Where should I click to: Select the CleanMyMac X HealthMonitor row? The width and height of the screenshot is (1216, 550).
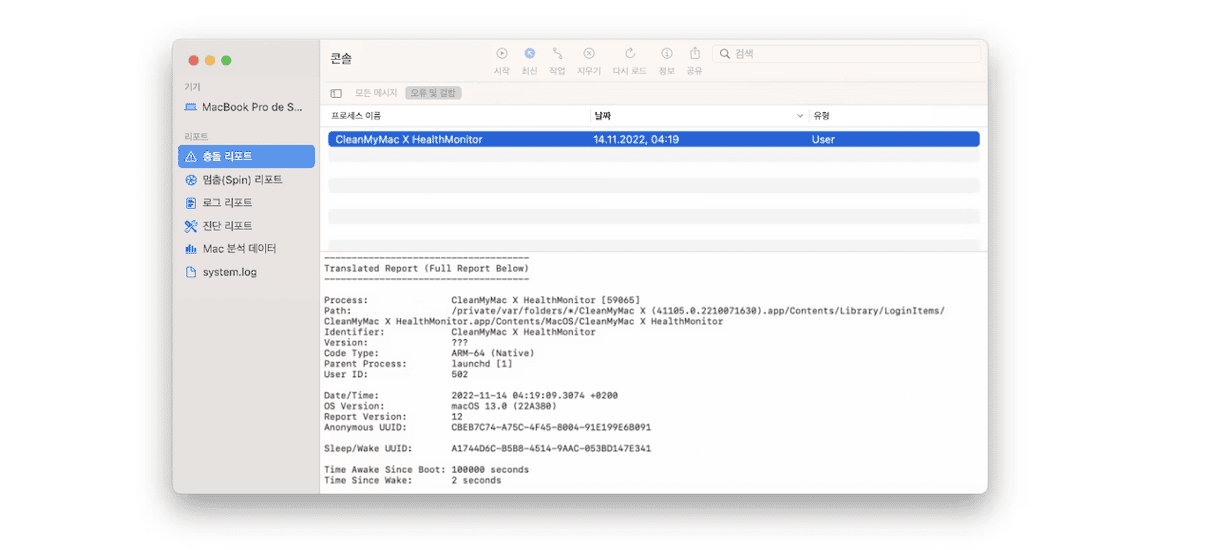pyautogui.click(x=653, y=140)
